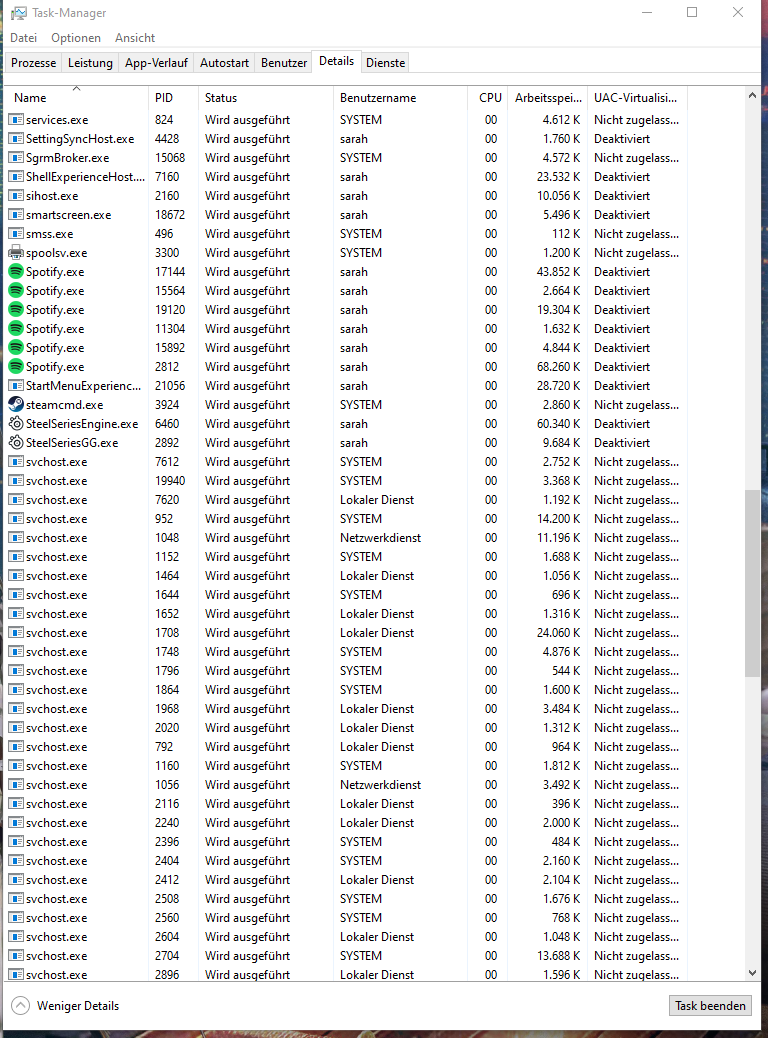Select the svchost.exe row with PID 19940
Image resolution: width=768 pixels, height=1038 pixels.
pyautogui.click(x=346, y=481)
